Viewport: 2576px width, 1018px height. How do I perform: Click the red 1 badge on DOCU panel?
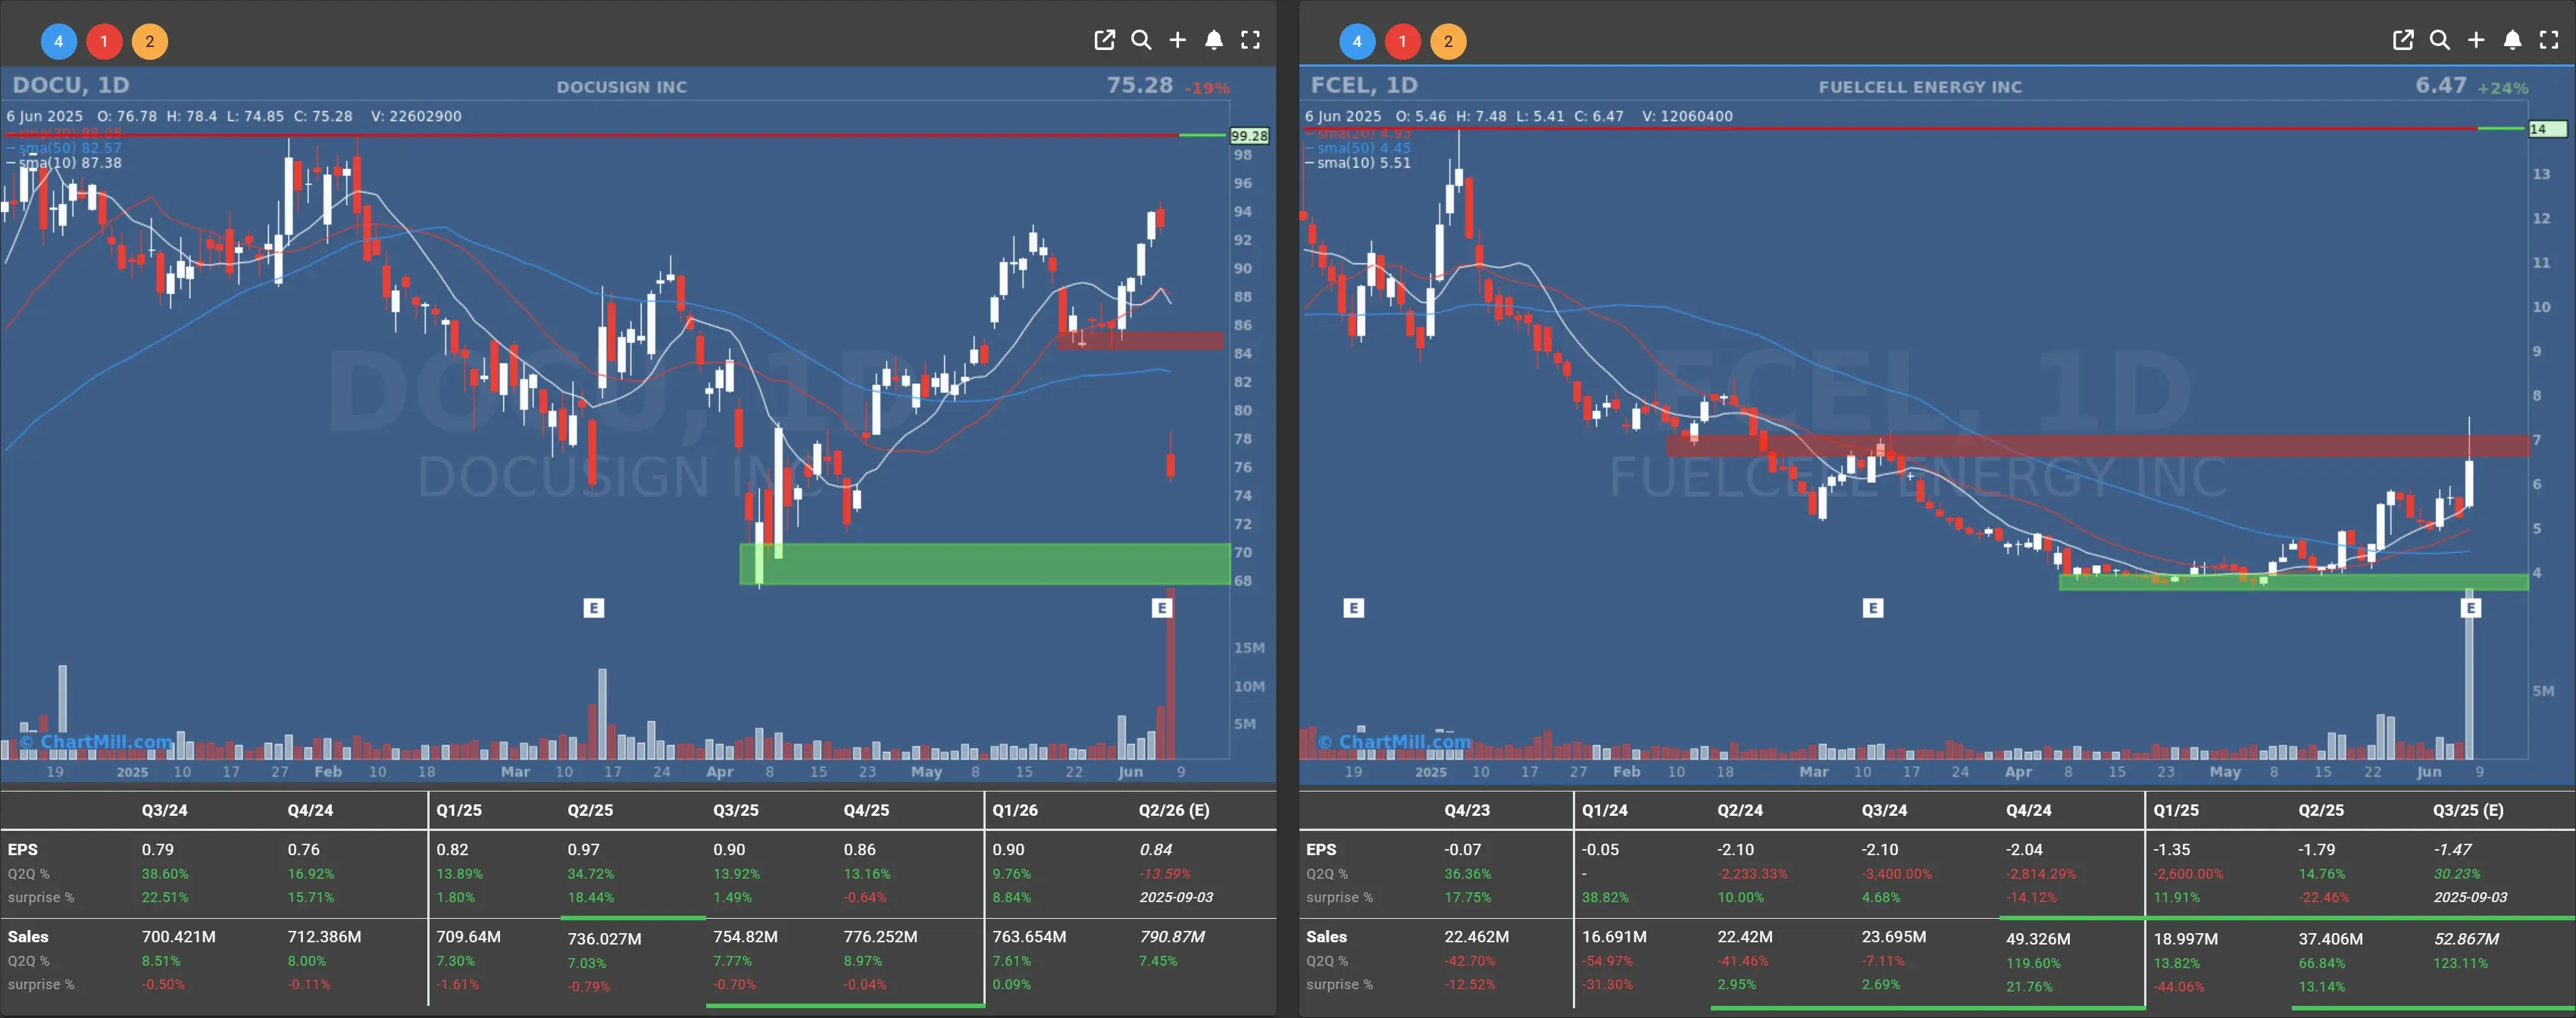tap(104, 41)
